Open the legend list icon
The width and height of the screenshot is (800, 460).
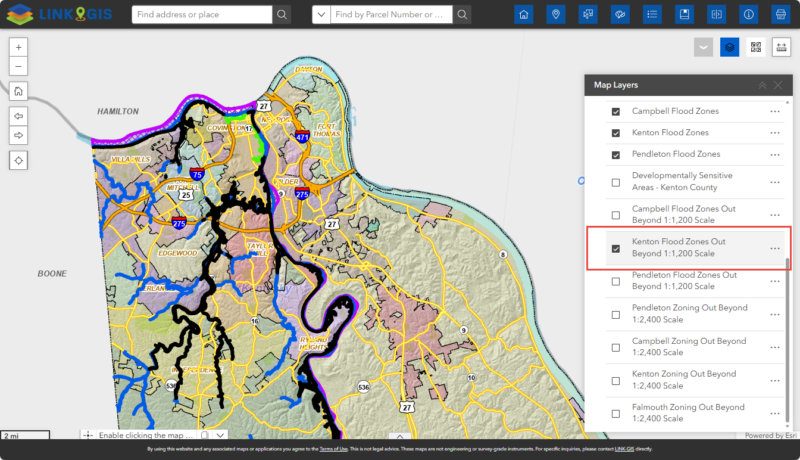(652, 14)
